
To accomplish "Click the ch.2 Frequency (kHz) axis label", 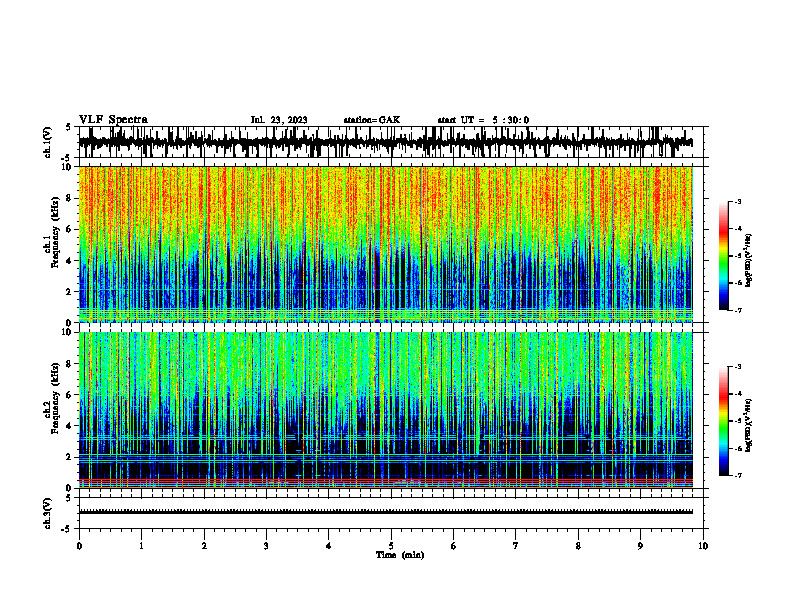I will [x=53, y=398].
